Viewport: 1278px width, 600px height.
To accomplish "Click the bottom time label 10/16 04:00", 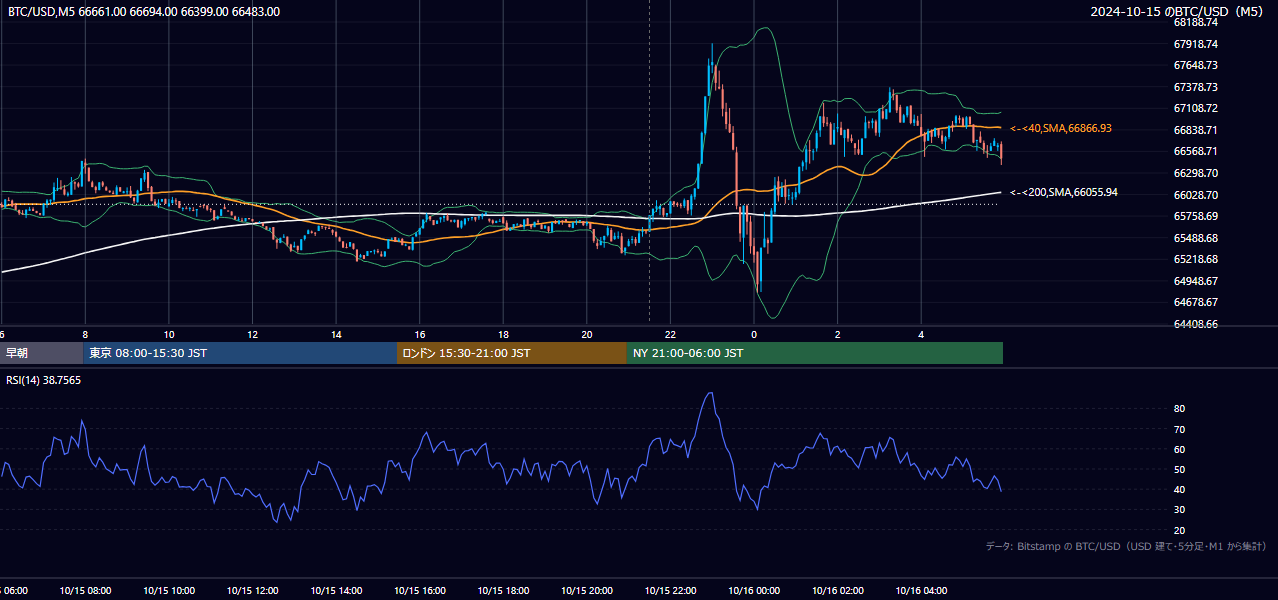I will (x=921, y=590).
